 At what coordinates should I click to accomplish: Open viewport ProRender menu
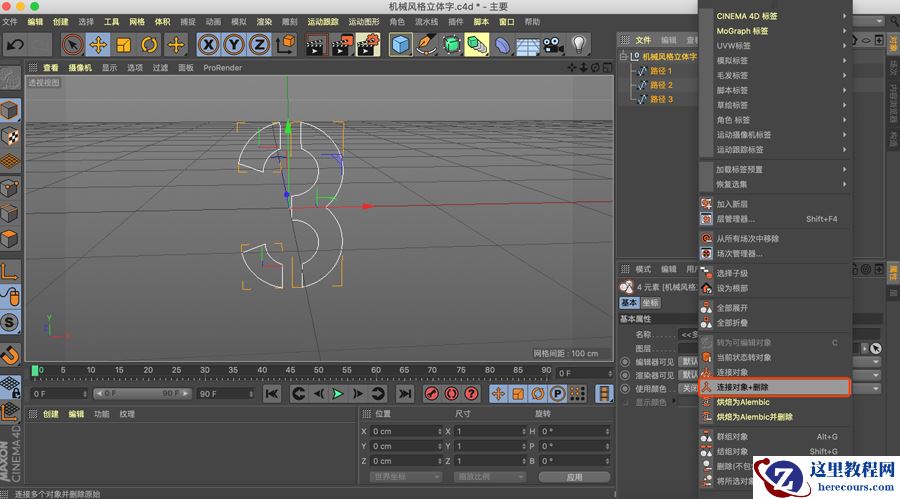(x=222, y=68)
